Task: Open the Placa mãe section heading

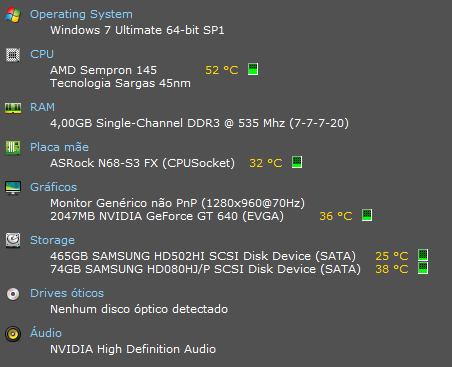Action: 59,147
